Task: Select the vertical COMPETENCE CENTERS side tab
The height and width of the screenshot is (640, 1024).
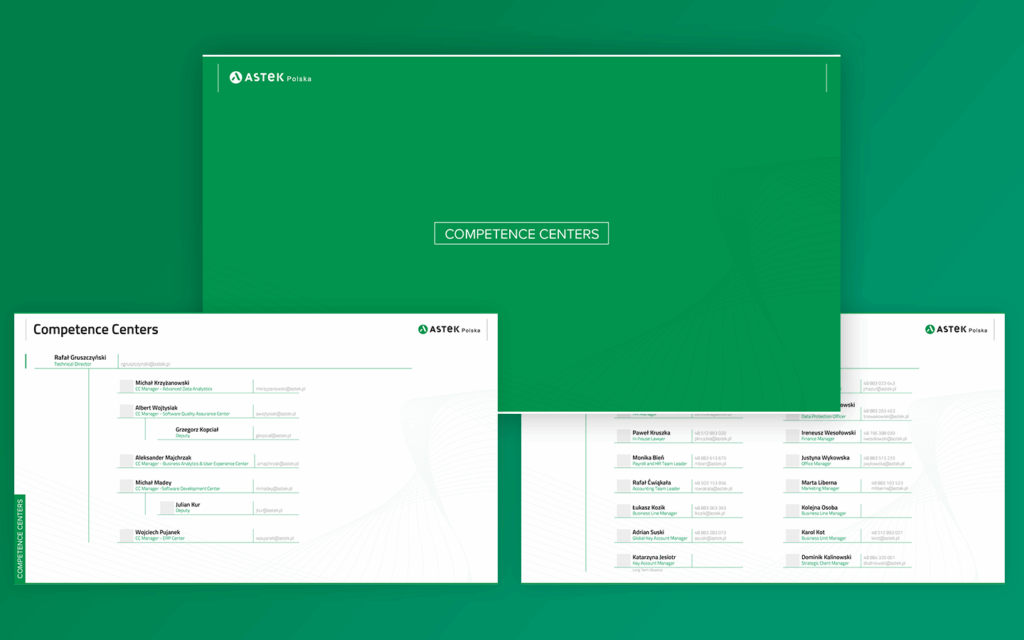Action: pos(20,538)
